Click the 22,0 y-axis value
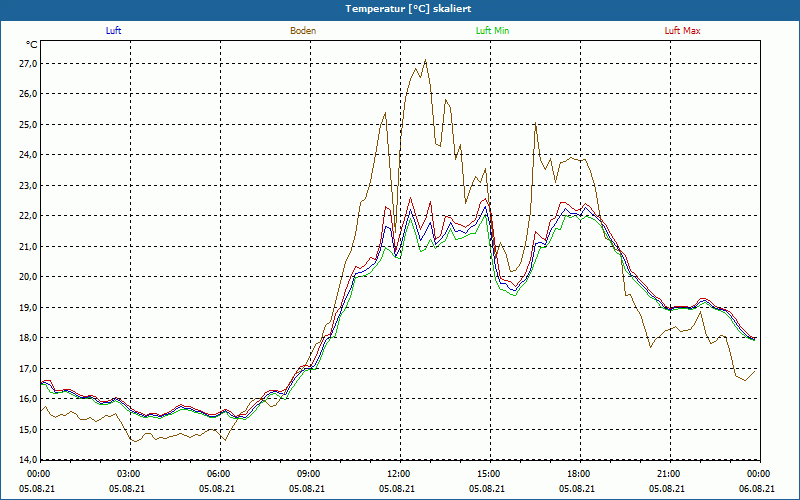This screenshot has height=500, width=800. [28, 216]
